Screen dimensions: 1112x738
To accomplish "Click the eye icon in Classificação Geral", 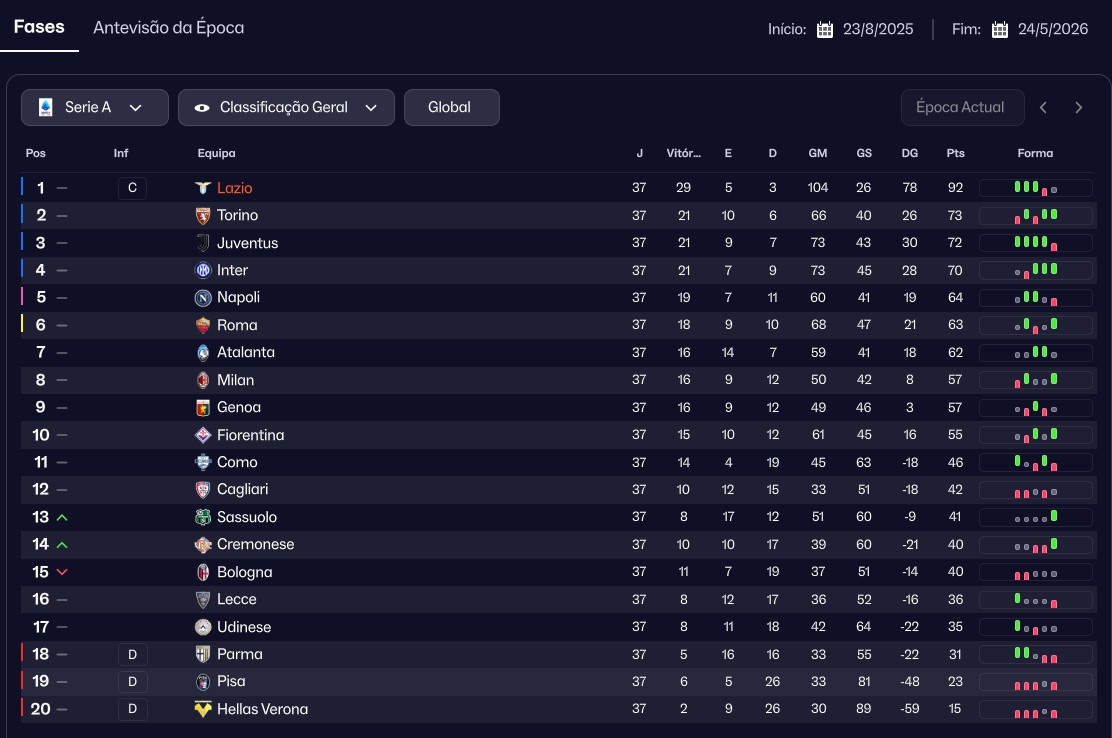I will point(202,108).
